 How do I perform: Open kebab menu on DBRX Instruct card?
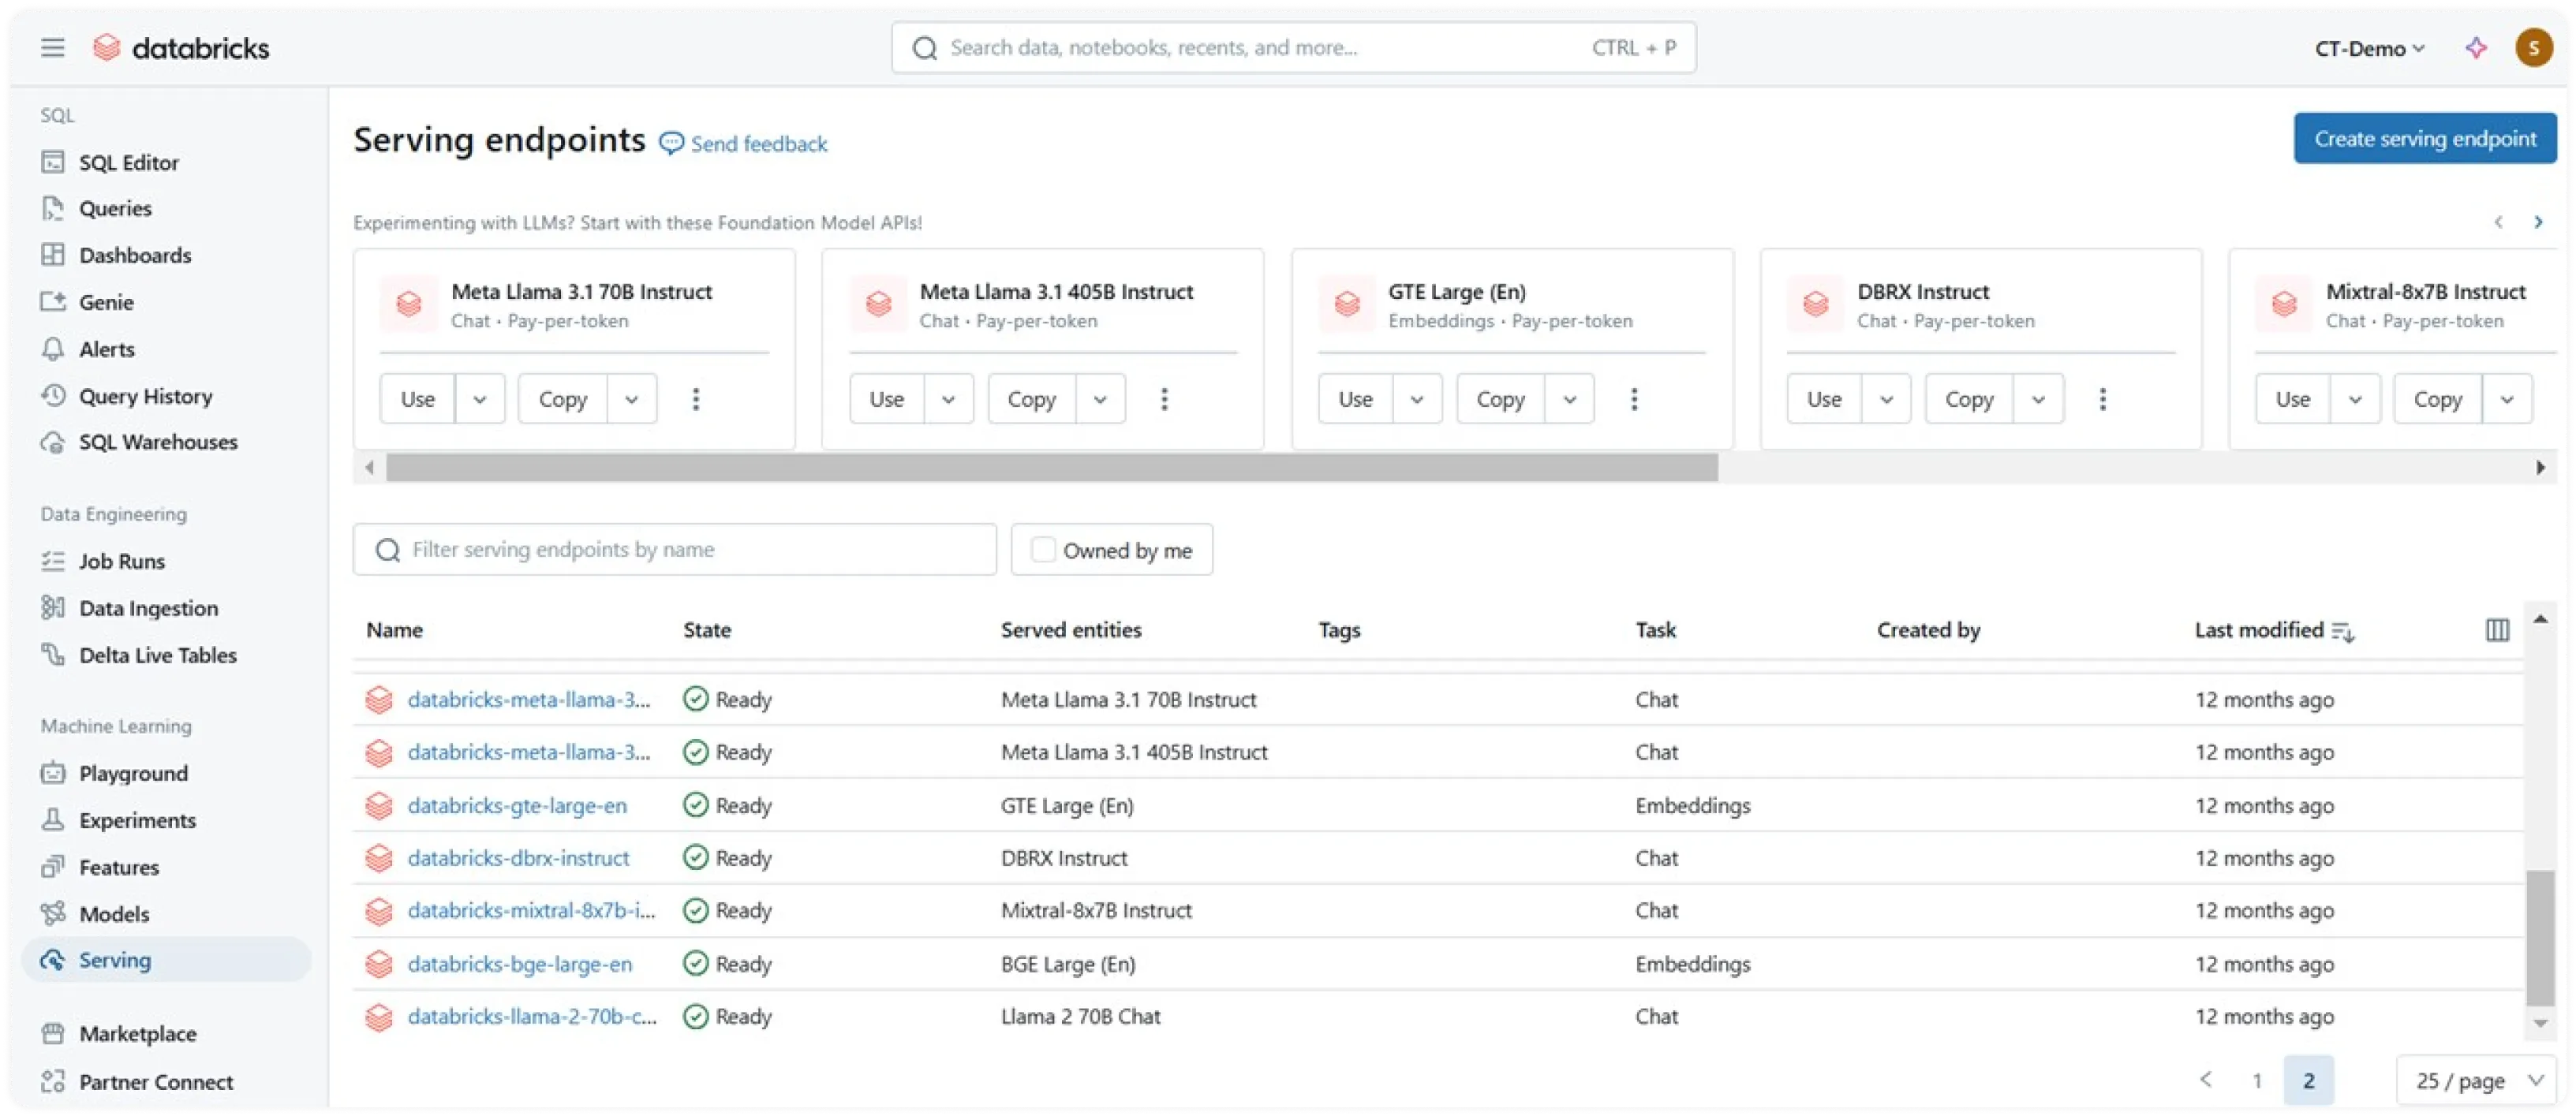(x=2102, y=399)
